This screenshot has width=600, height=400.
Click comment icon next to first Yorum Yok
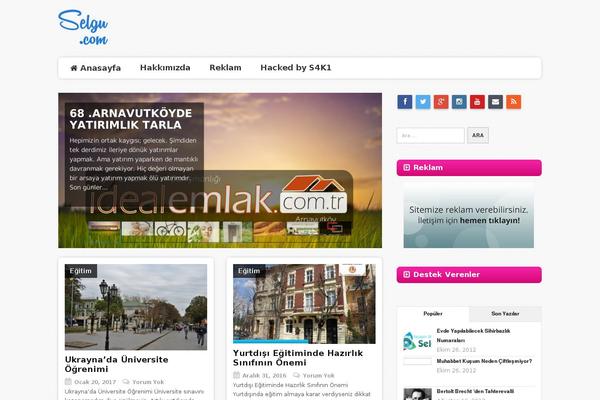point(126,382)
